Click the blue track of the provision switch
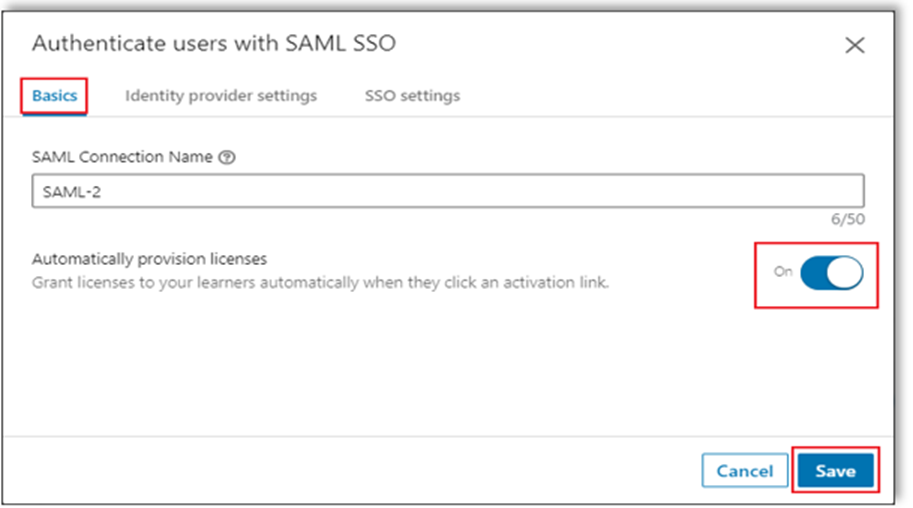The width and height of the screenshot is (913, 508). [x=814, y=273]
